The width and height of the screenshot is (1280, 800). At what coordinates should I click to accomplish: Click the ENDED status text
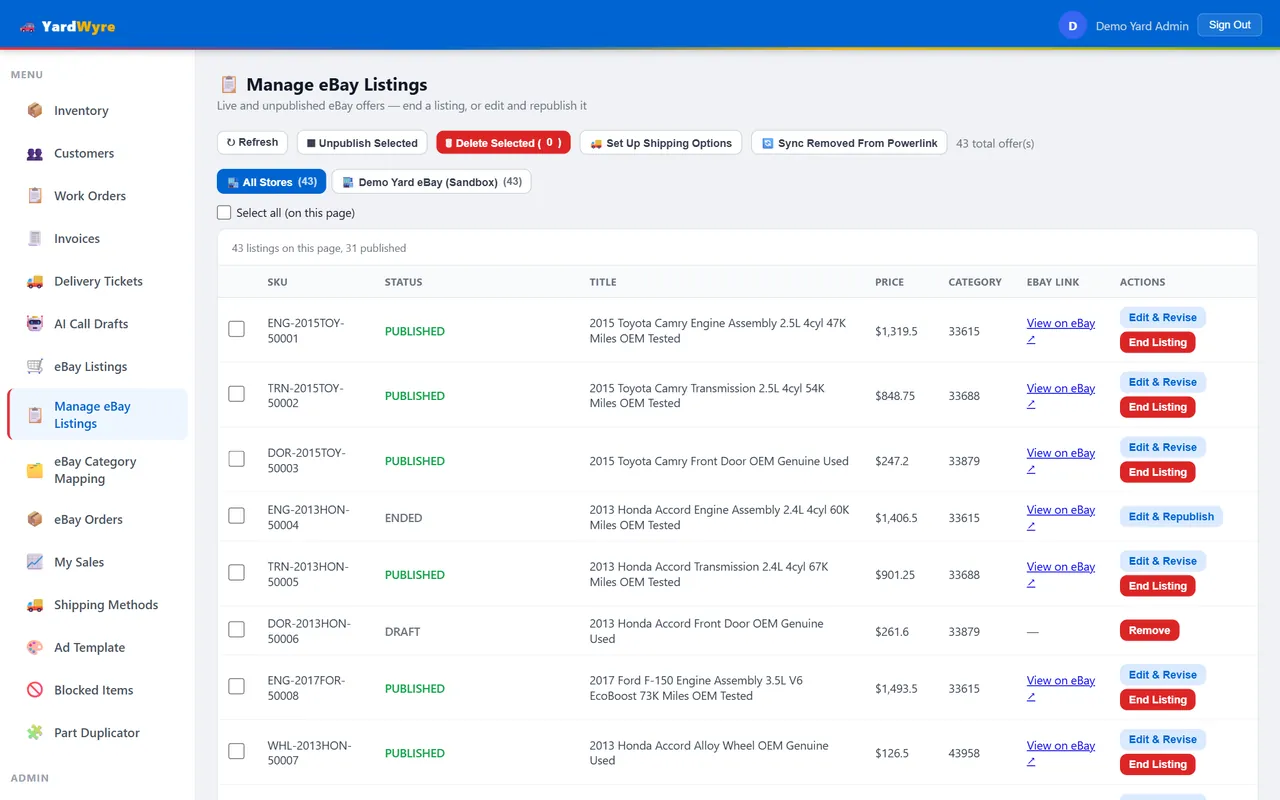point(403,518)
